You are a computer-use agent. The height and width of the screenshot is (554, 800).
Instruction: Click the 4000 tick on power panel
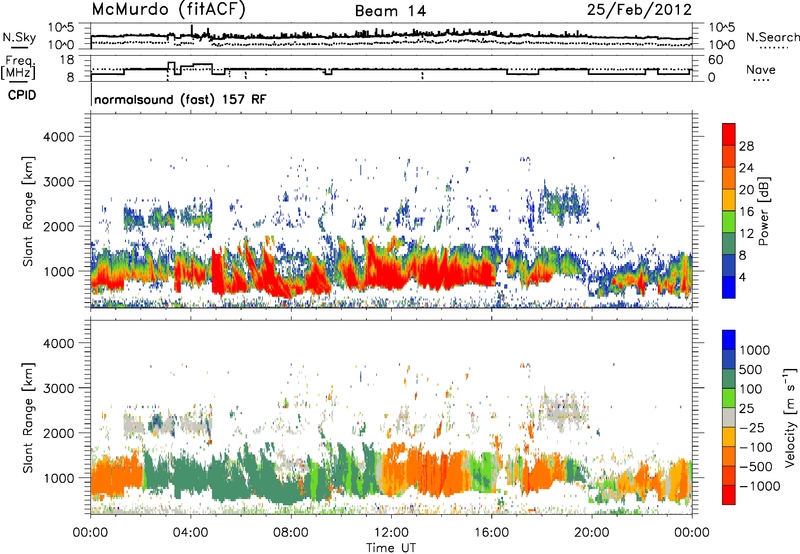click(58, 137)
